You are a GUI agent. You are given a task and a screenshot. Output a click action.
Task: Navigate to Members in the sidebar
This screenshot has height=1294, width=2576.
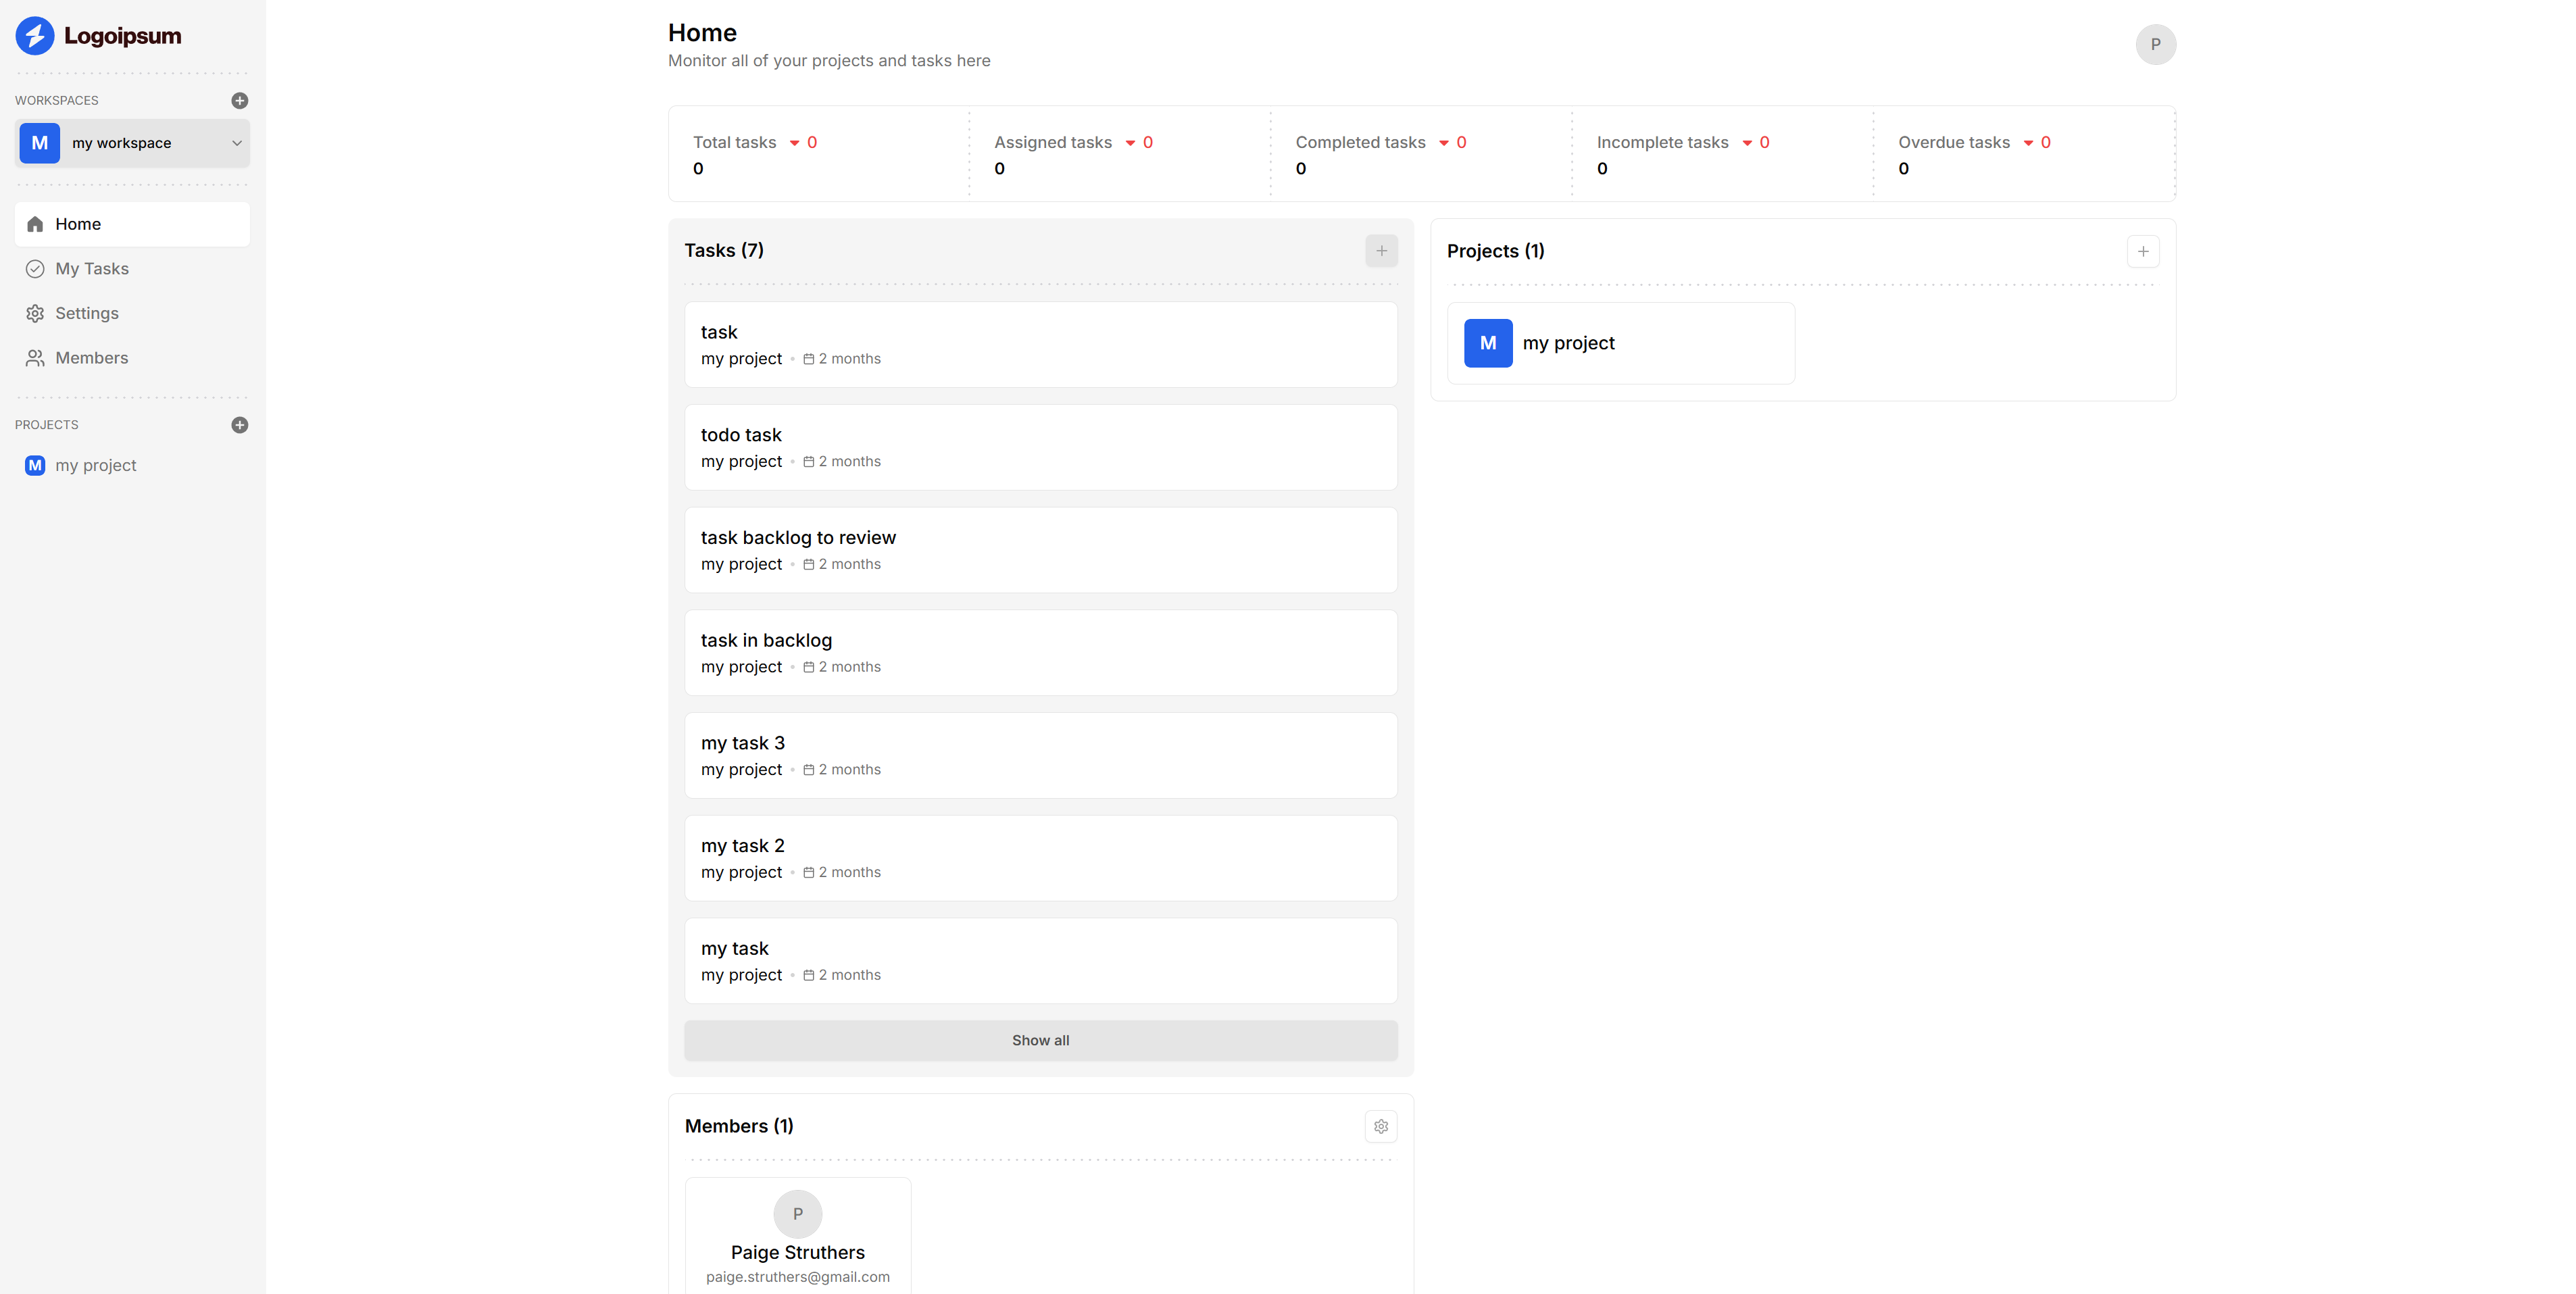click(x=91, y=358)
